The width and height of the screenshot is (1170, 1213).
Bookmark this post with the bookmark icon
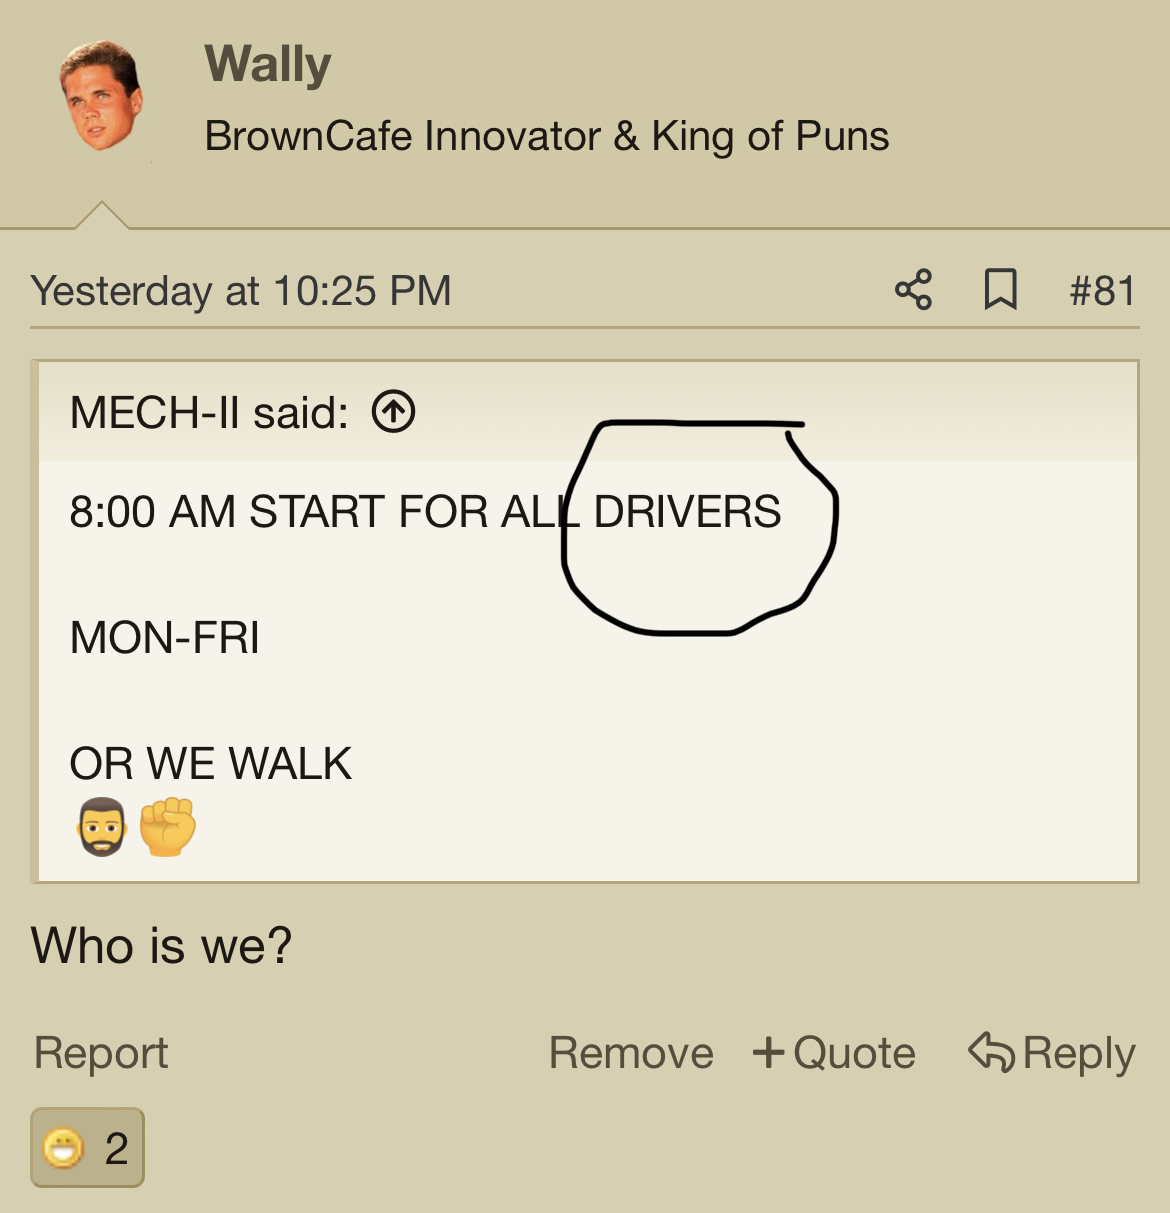coord(1000,290)
